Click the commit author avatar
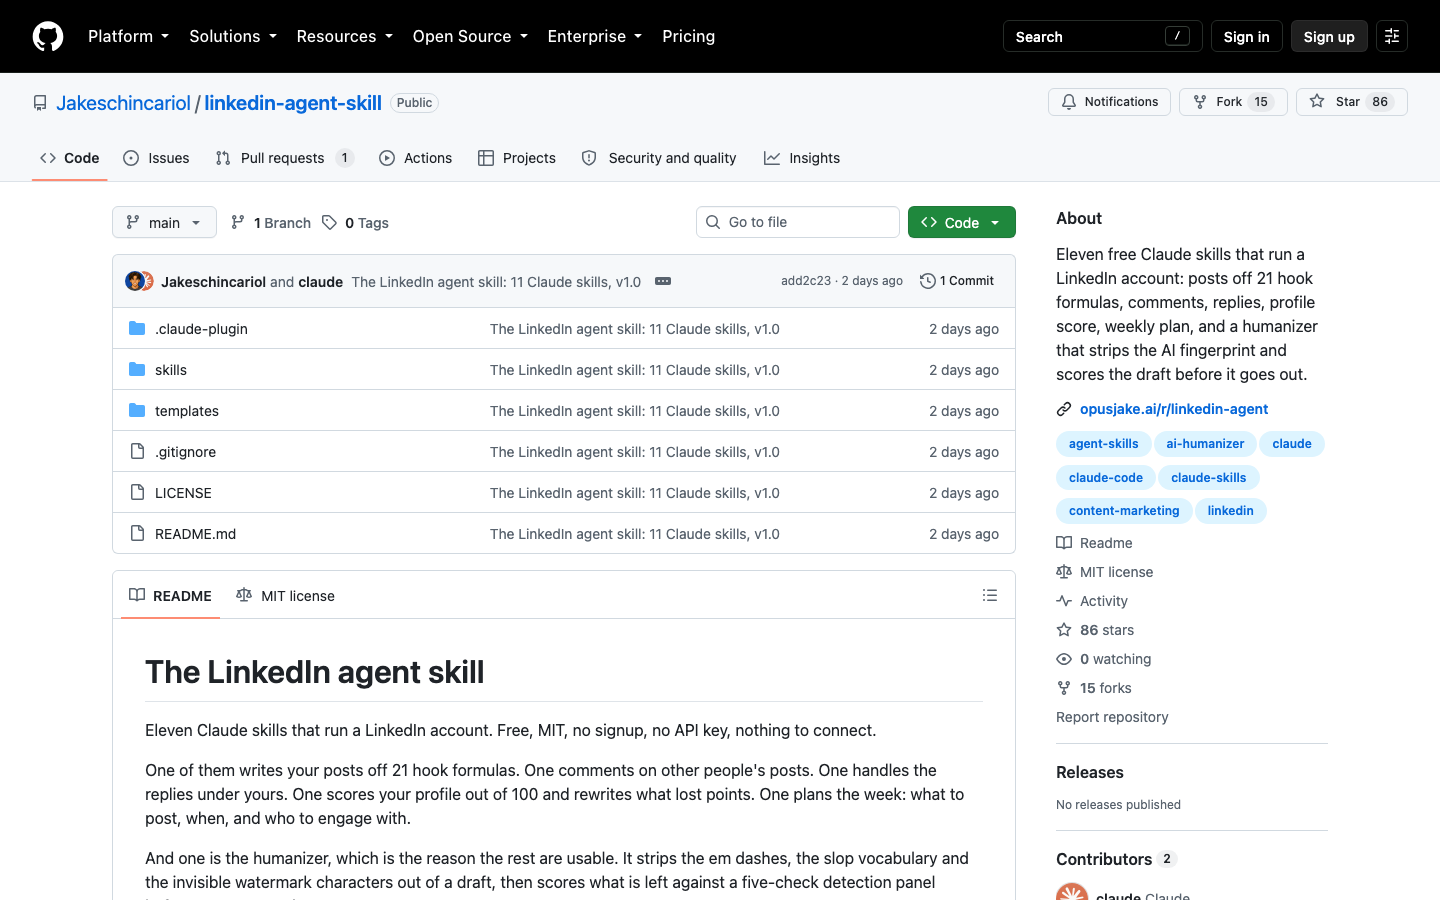1440x900 pixels. coord(134,281)
